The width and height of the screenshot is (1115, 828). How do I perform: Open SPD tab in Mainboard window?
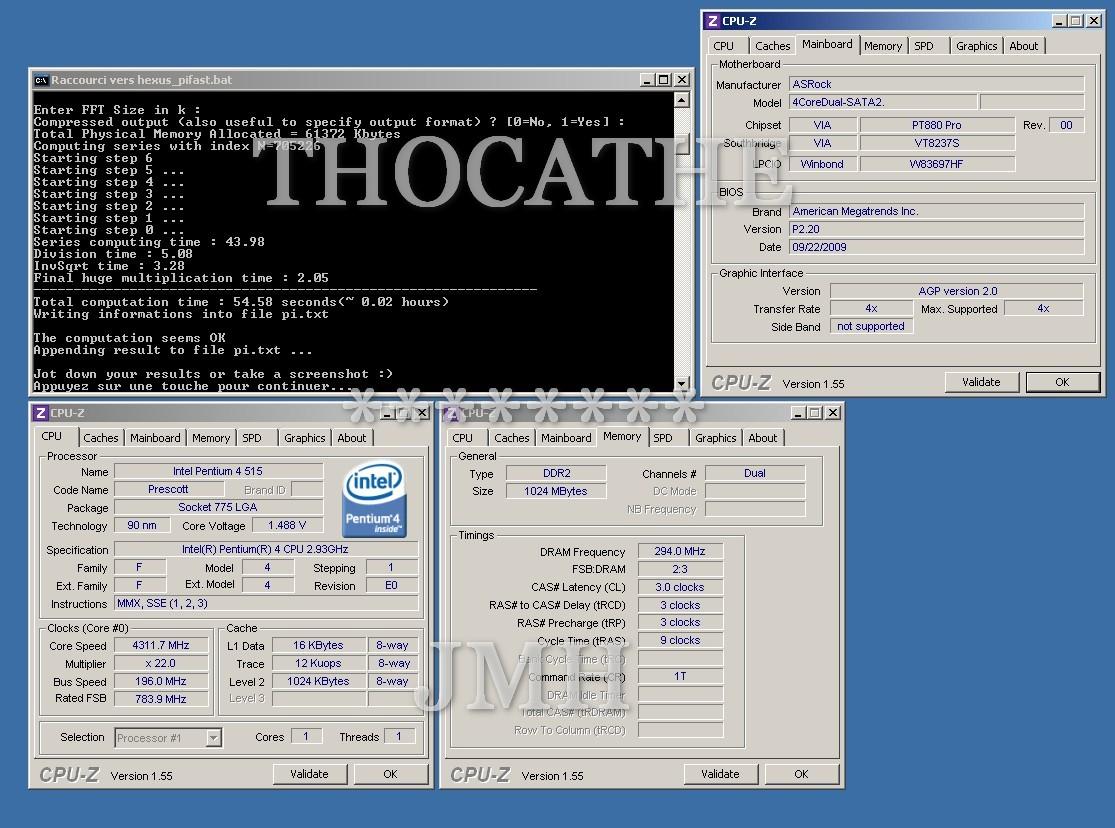[x=924, y=46]
